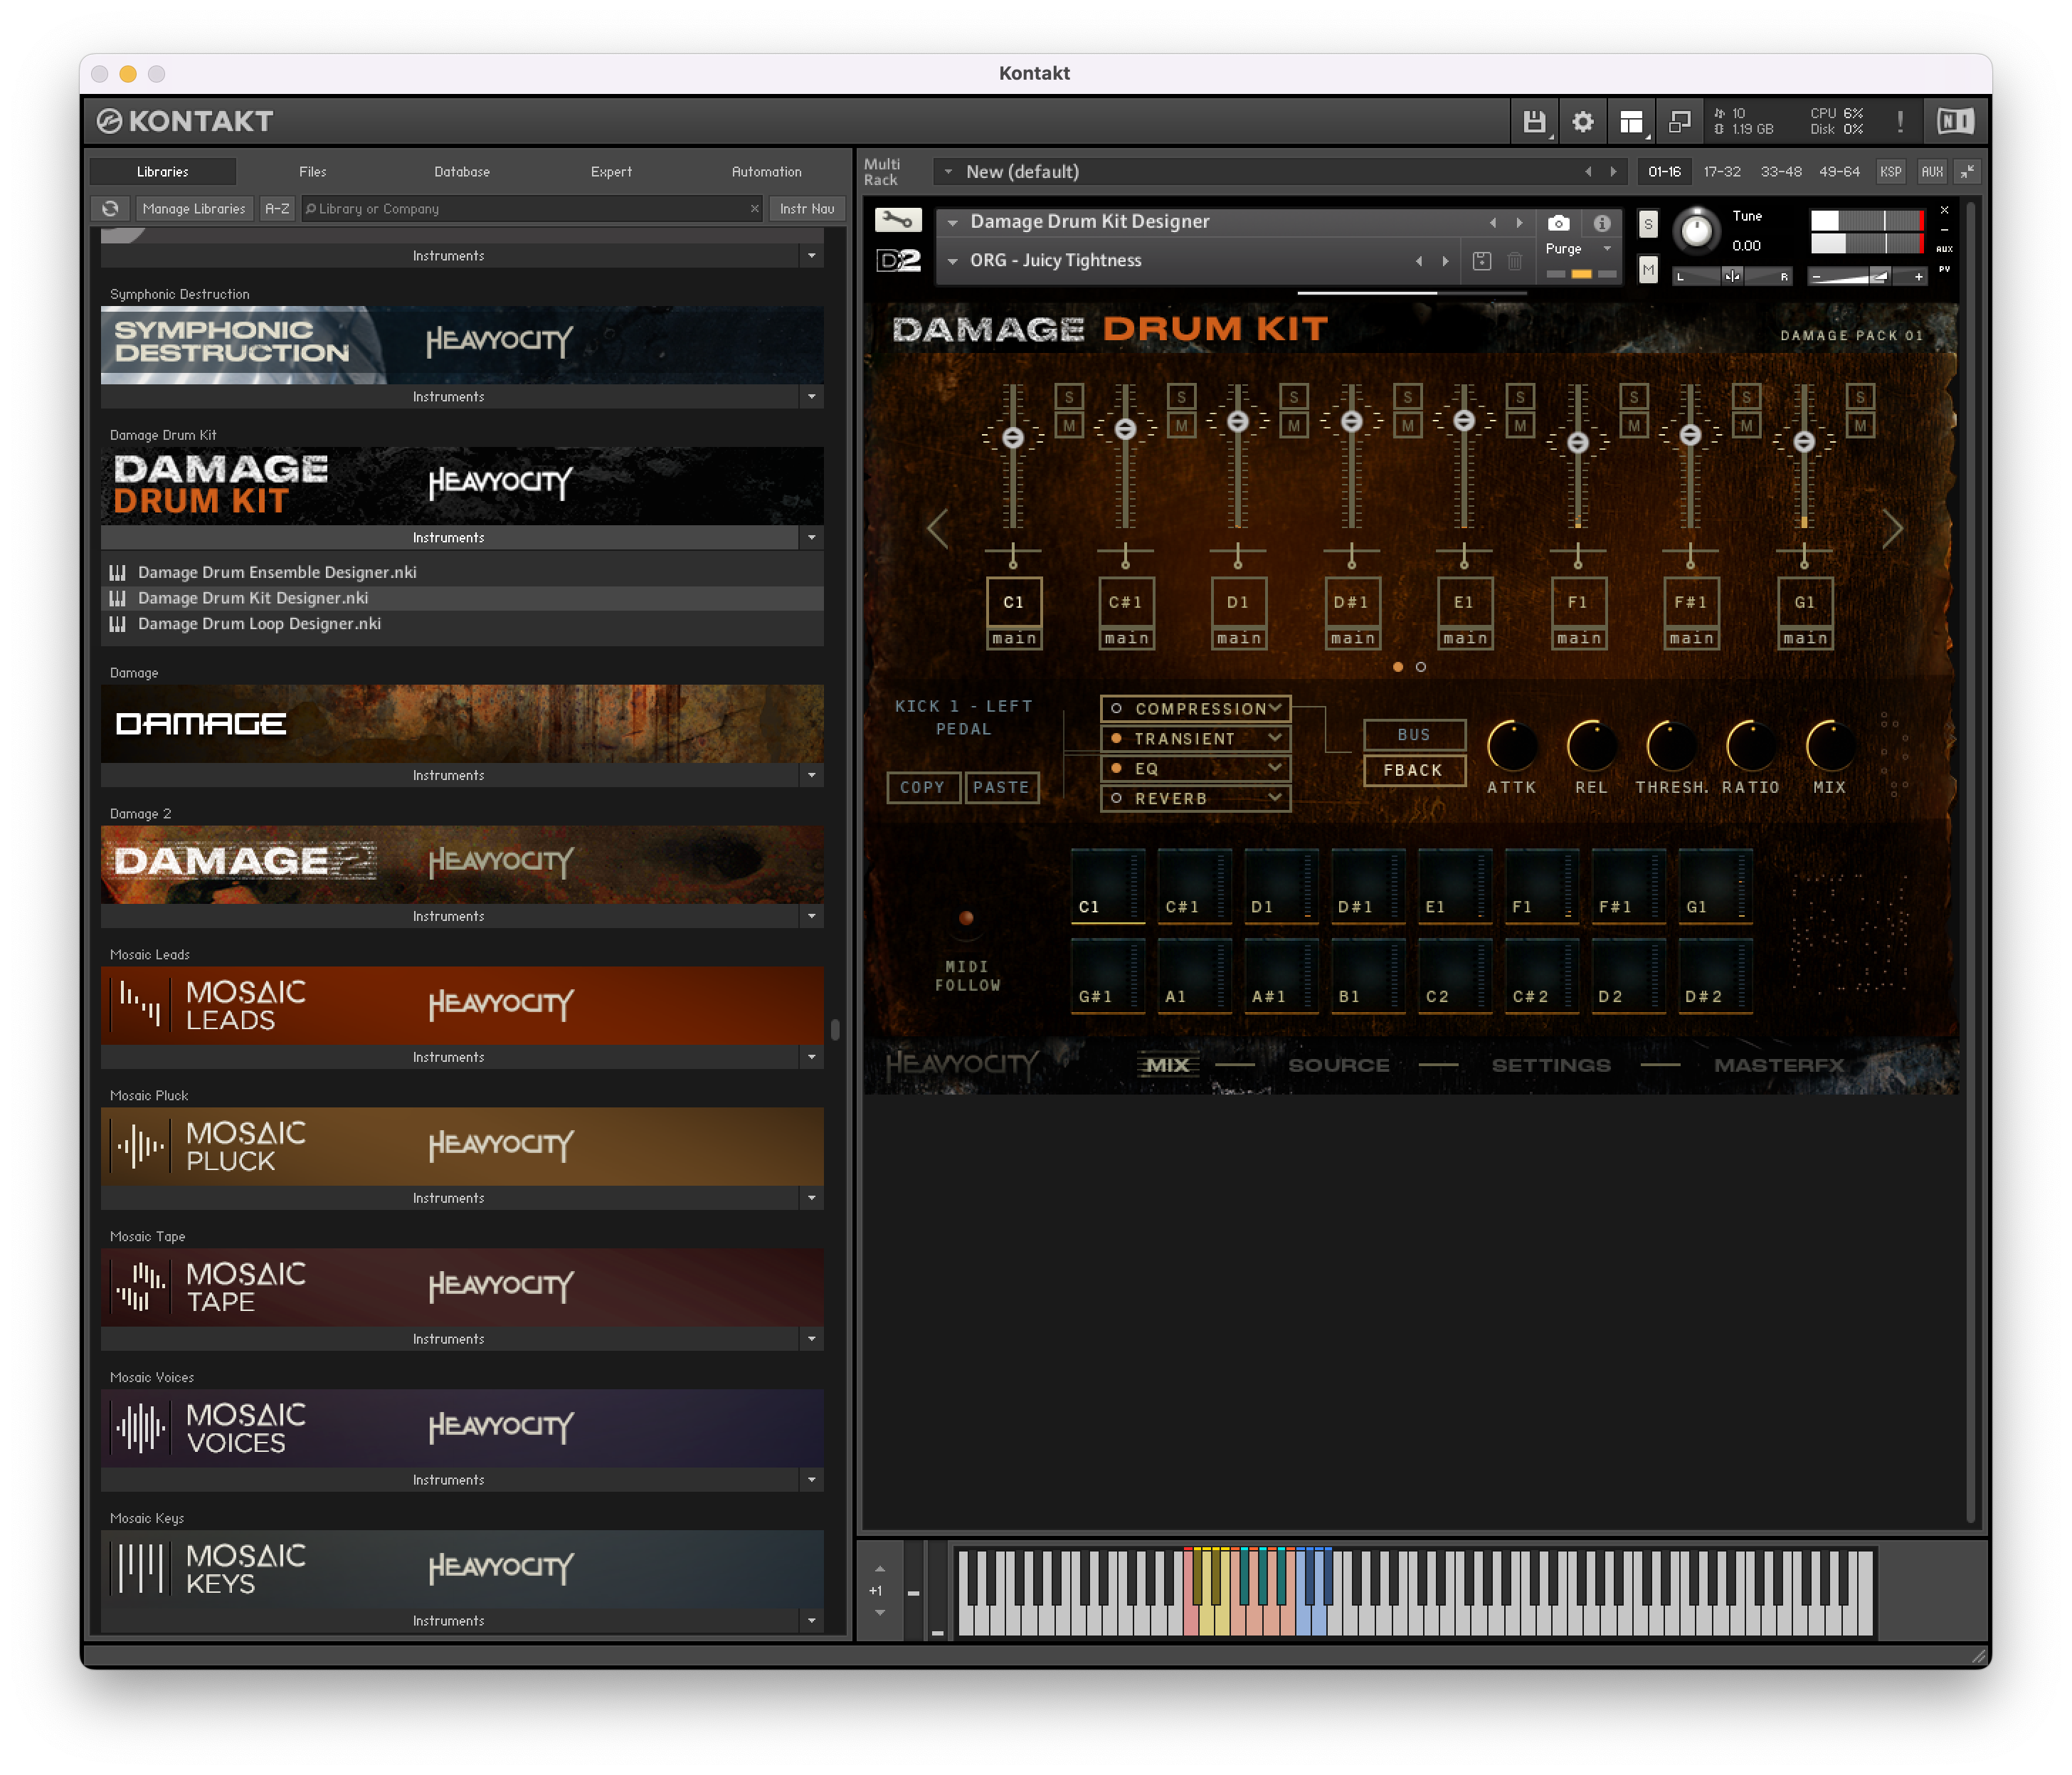This screenshot has height=1775, width=2072.
Task: Click the C1 channel fader handle
Action: (1013, 438)
